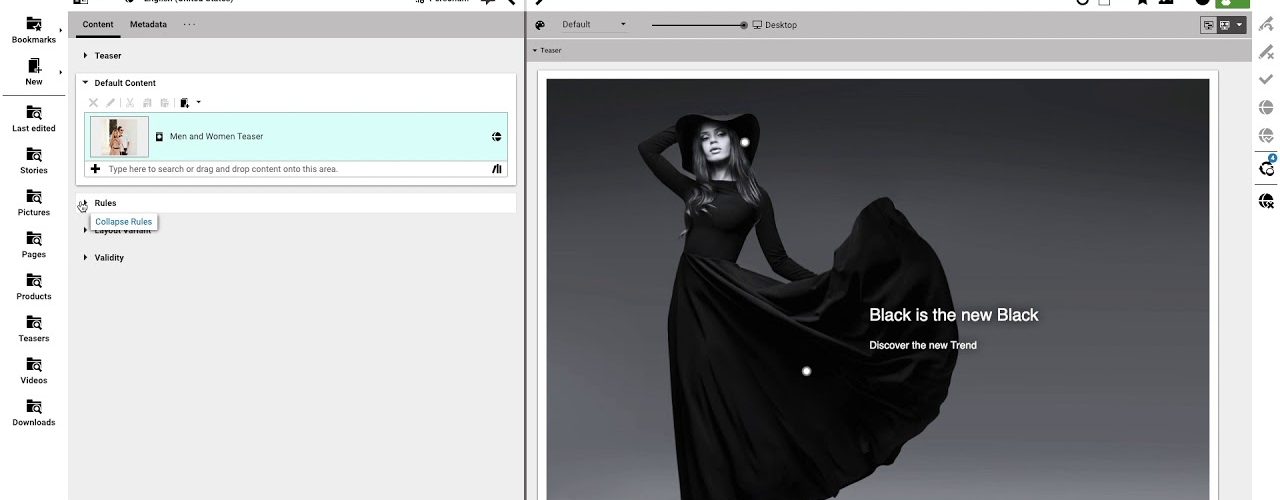
Task: Toggle the second dark preview mode button
Action: point(1224,25)
